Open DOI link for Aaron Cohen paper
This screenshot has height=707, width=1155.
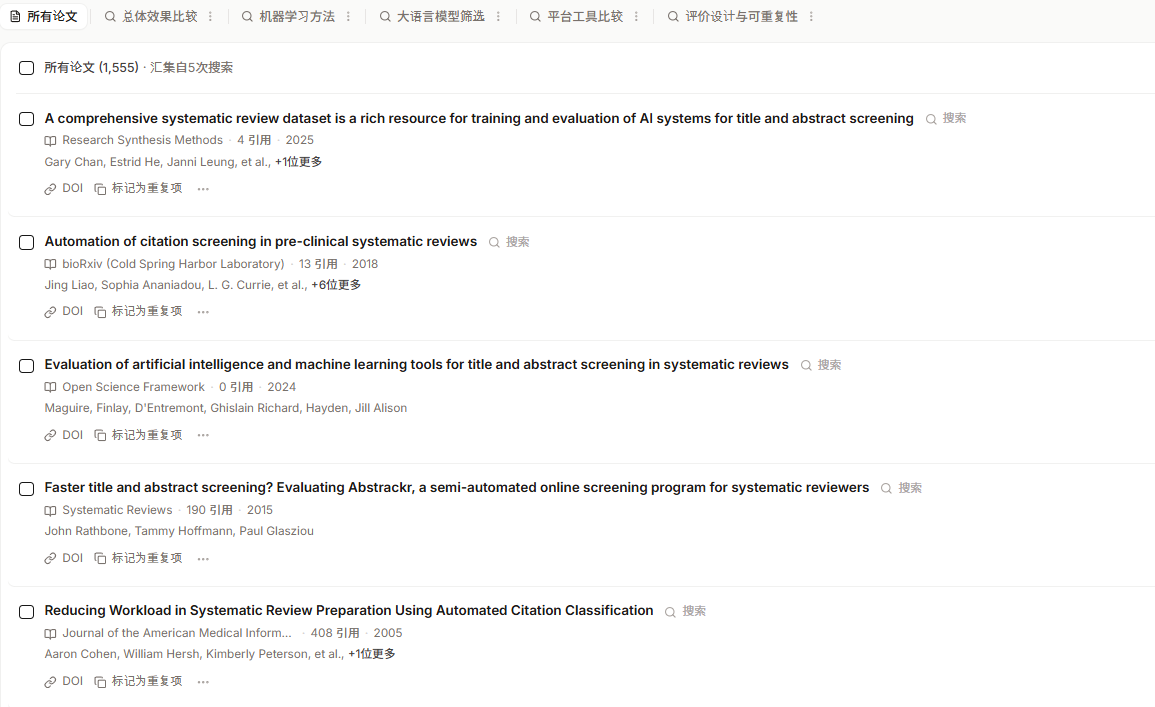[63, 681]
